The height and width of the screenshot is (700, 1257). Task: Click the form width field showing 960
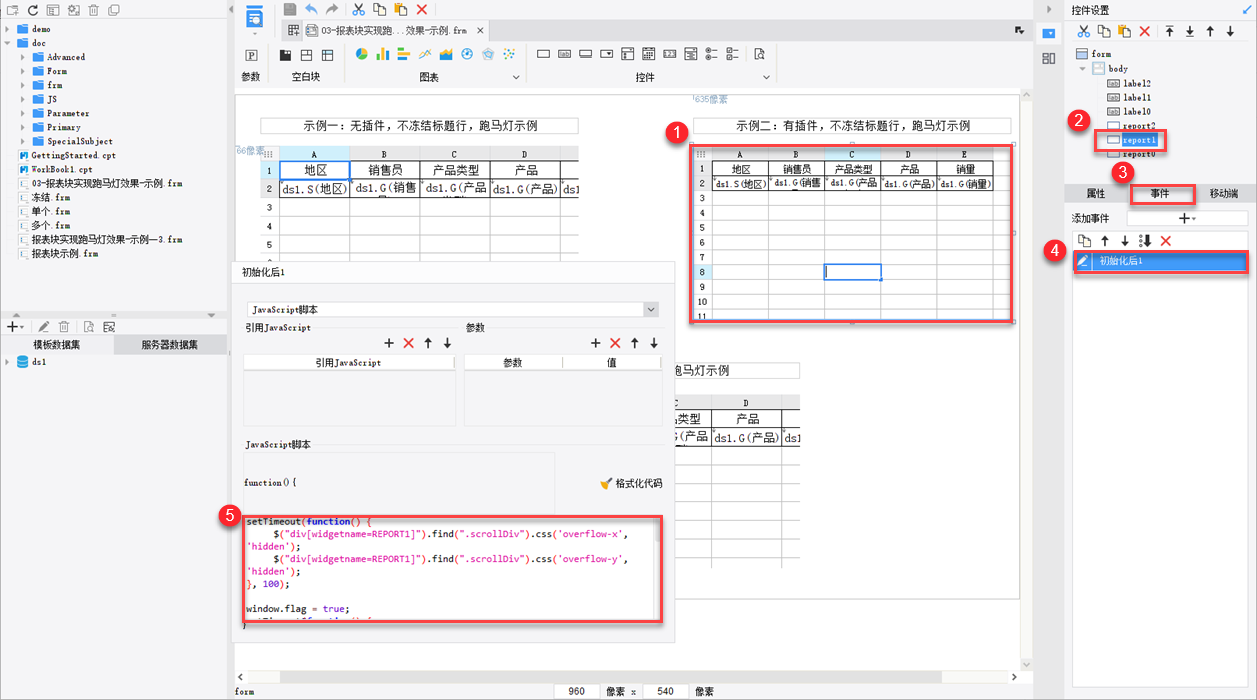[577, 691]
